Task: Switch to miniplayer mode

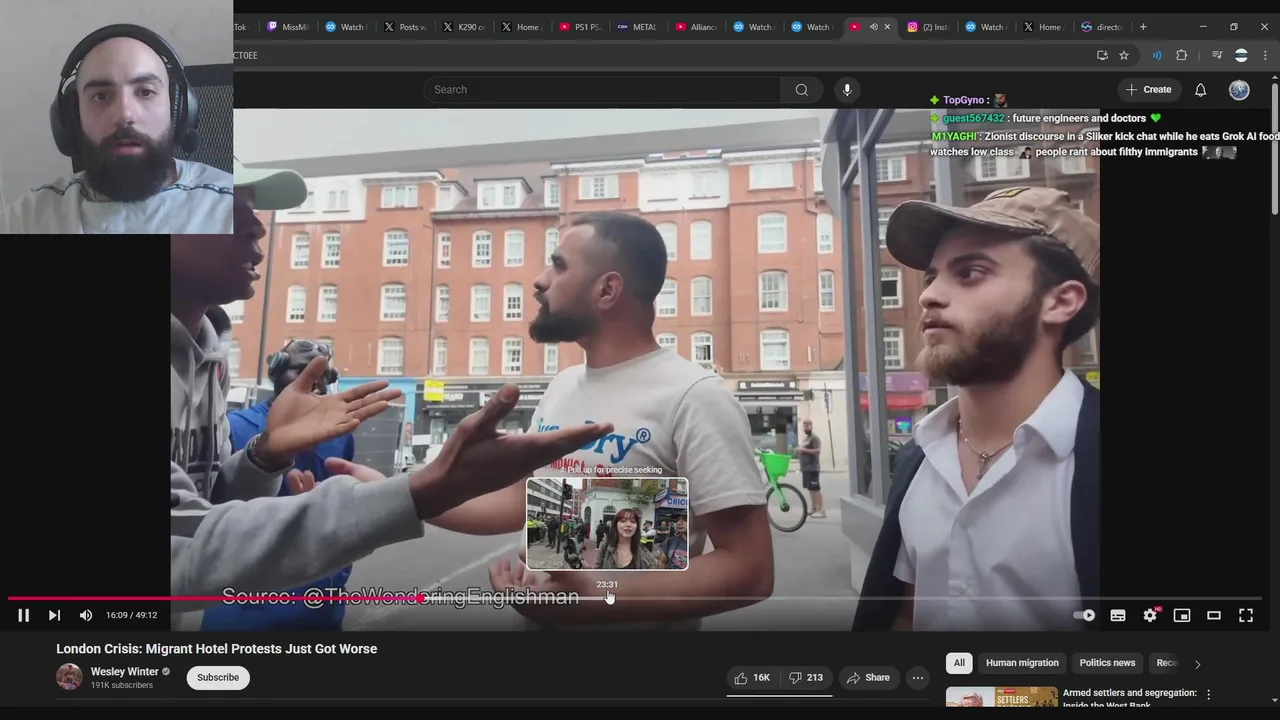Action: point(1182,615)
